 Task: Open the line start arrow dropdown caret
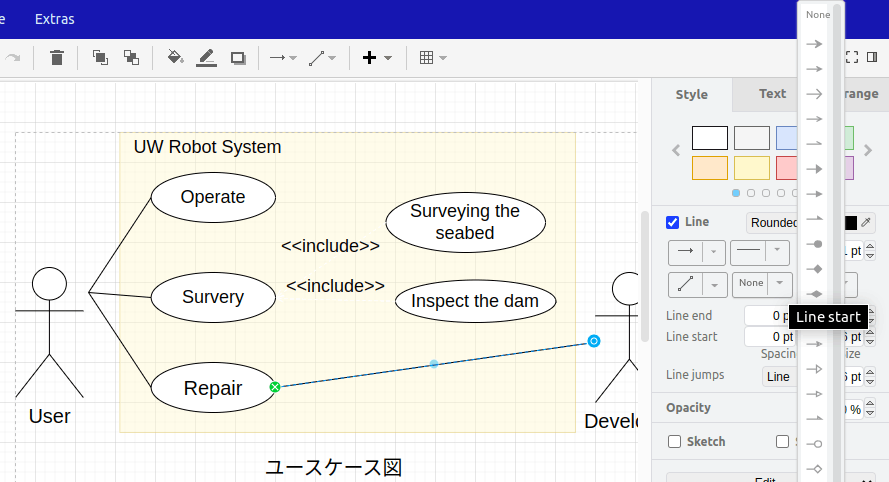pyautogui.click(x=714, y=251)
